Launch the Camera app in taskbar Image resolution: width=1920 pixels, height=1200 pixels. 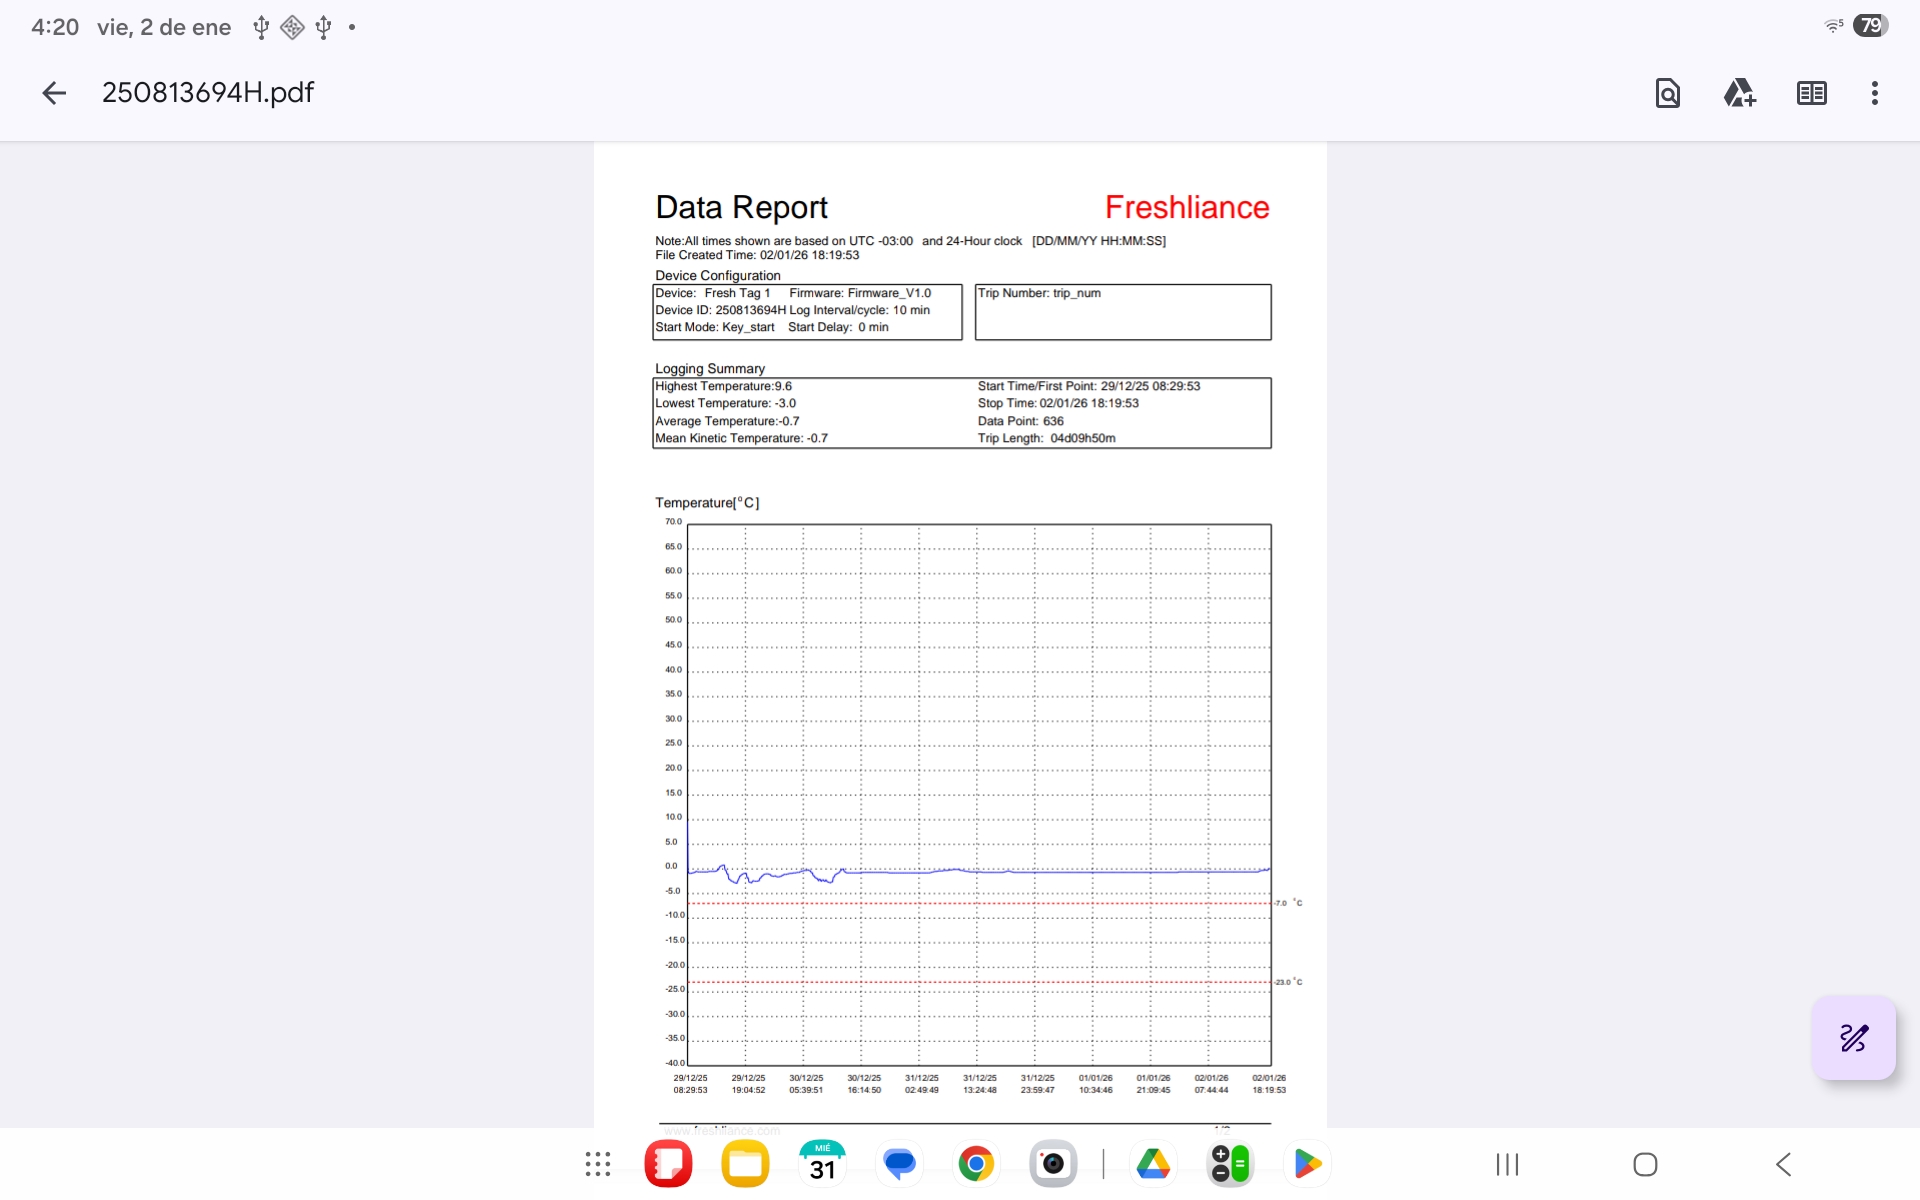1053,1164
